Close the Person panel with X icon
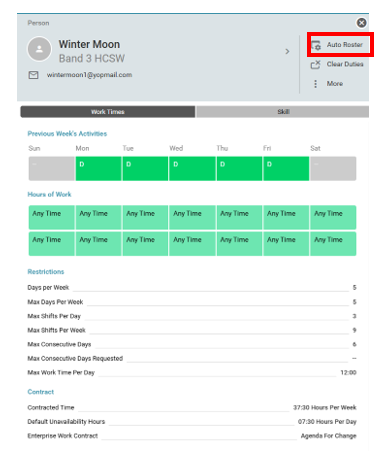Image resolution: width=378 pixels, height=457 pixels. pos(361,23)
